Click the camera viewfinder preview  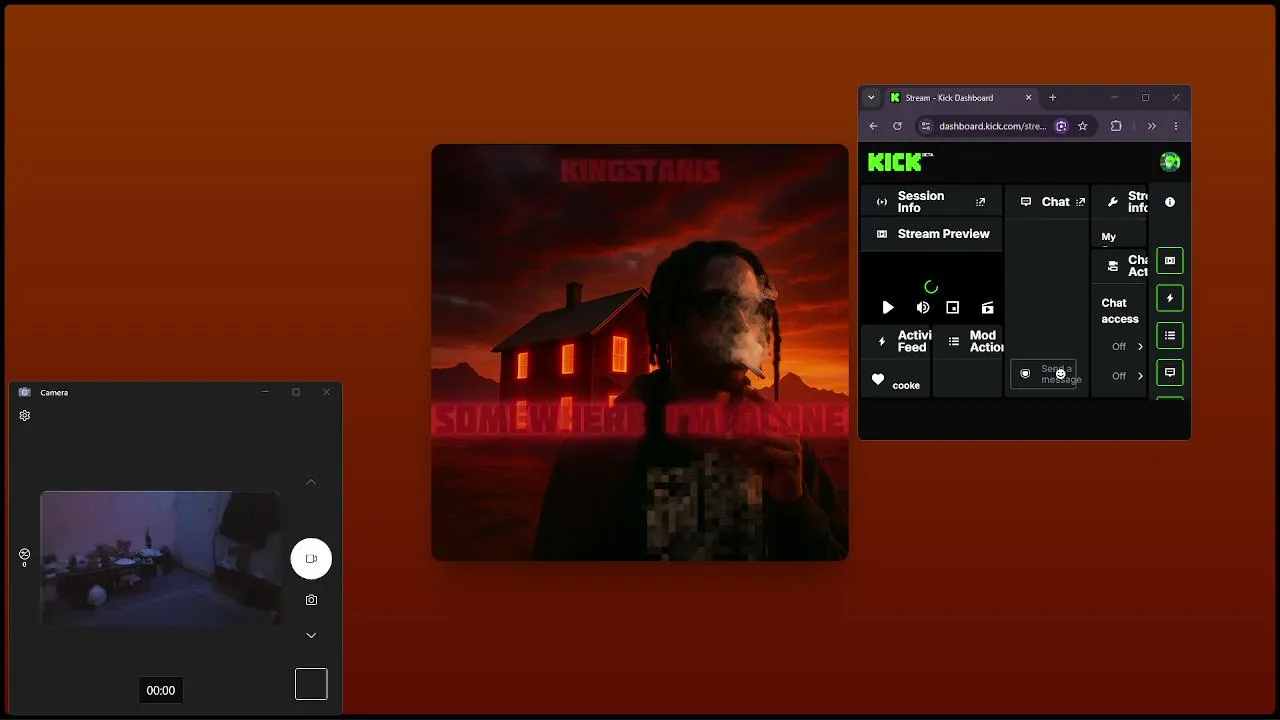160,559
